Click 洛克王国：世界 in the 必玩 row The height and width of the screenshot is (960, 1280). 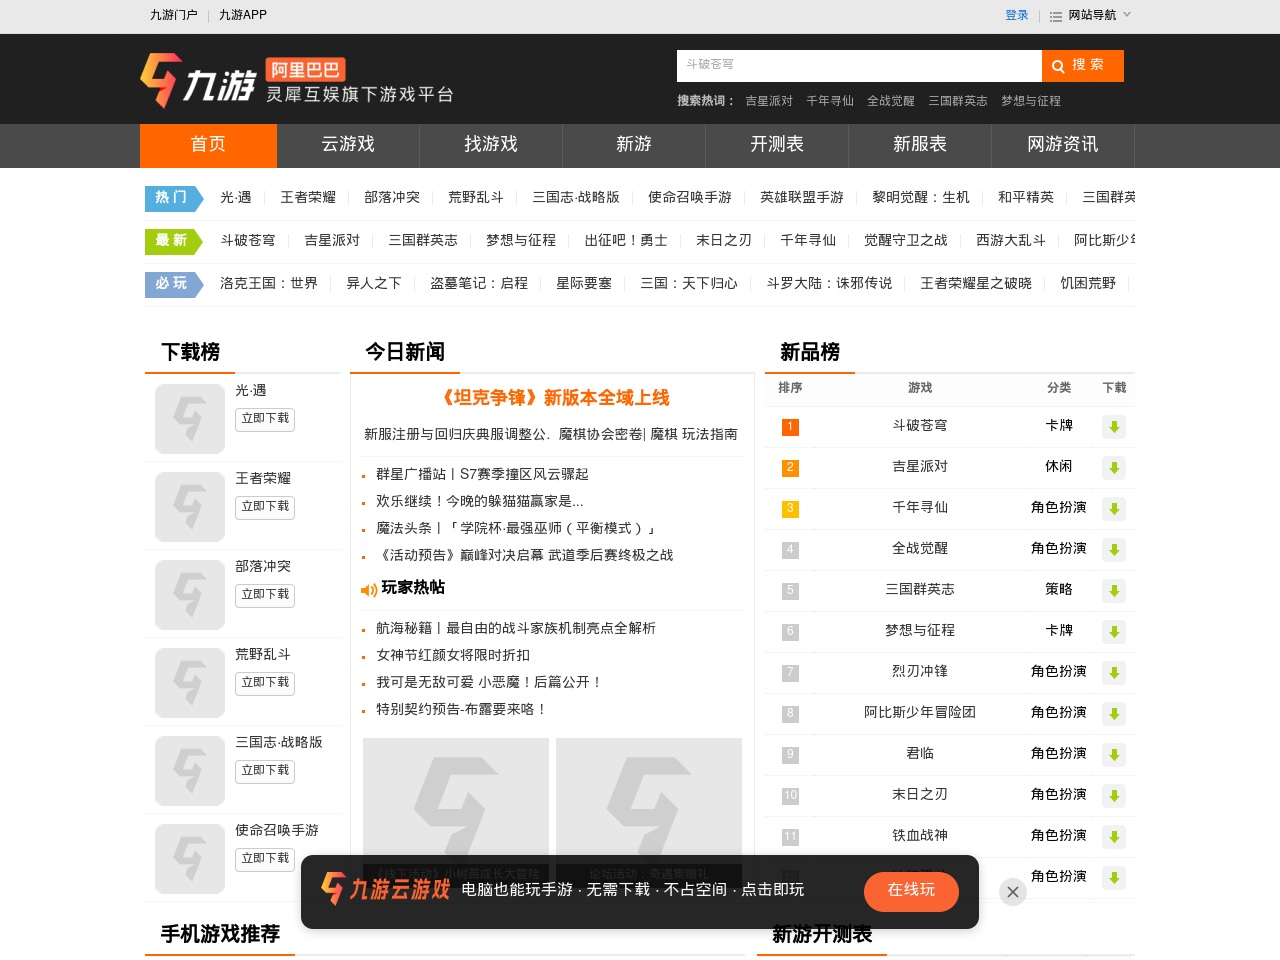pyautogui.click(x=269, y=284)
